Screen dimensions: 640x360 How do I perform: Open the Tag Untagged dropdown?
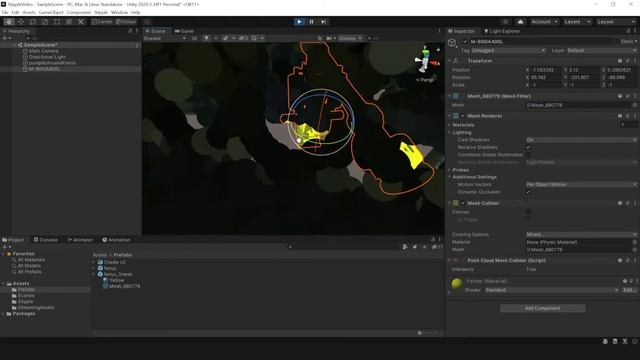[x=508, y=51]
